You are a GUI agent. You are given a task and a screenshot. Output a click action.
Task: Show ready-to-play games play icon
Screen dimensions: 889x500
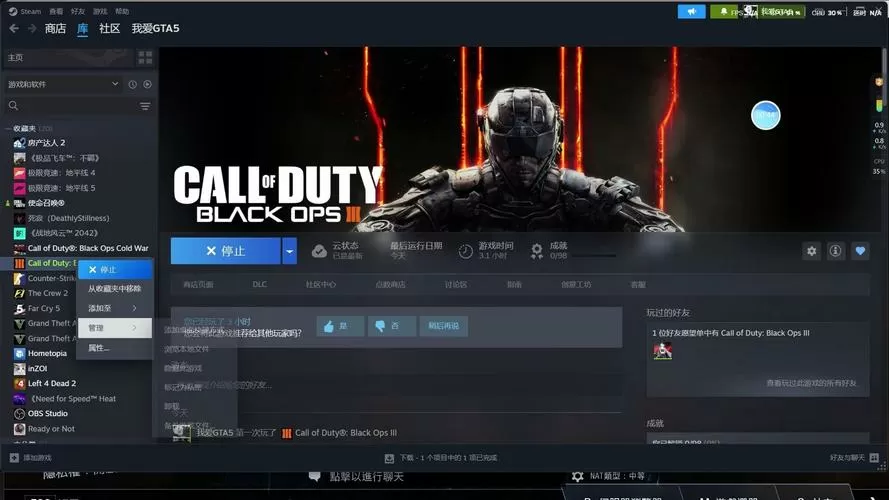147,84
